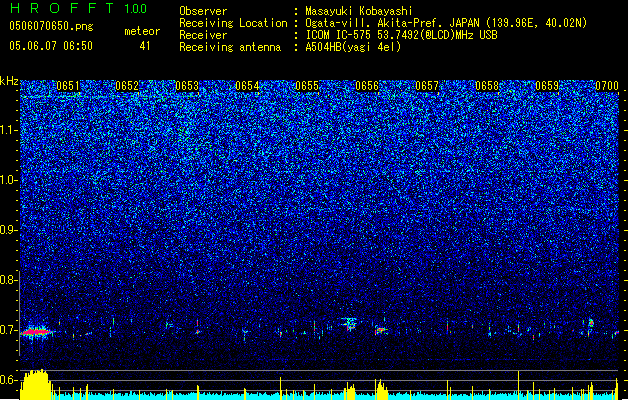Click the 0655 time marker

[307, 86]
